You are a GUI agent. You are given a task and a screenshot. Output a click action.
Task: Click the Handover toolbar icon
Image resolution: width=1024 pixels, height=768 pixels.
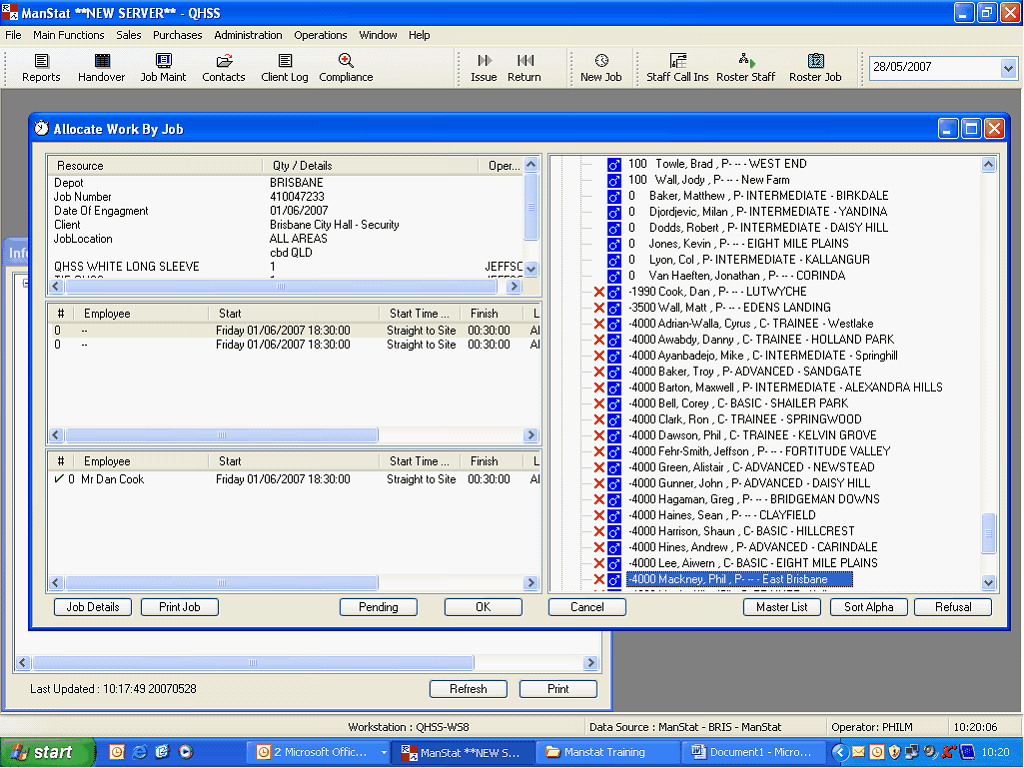pos(102,62)
